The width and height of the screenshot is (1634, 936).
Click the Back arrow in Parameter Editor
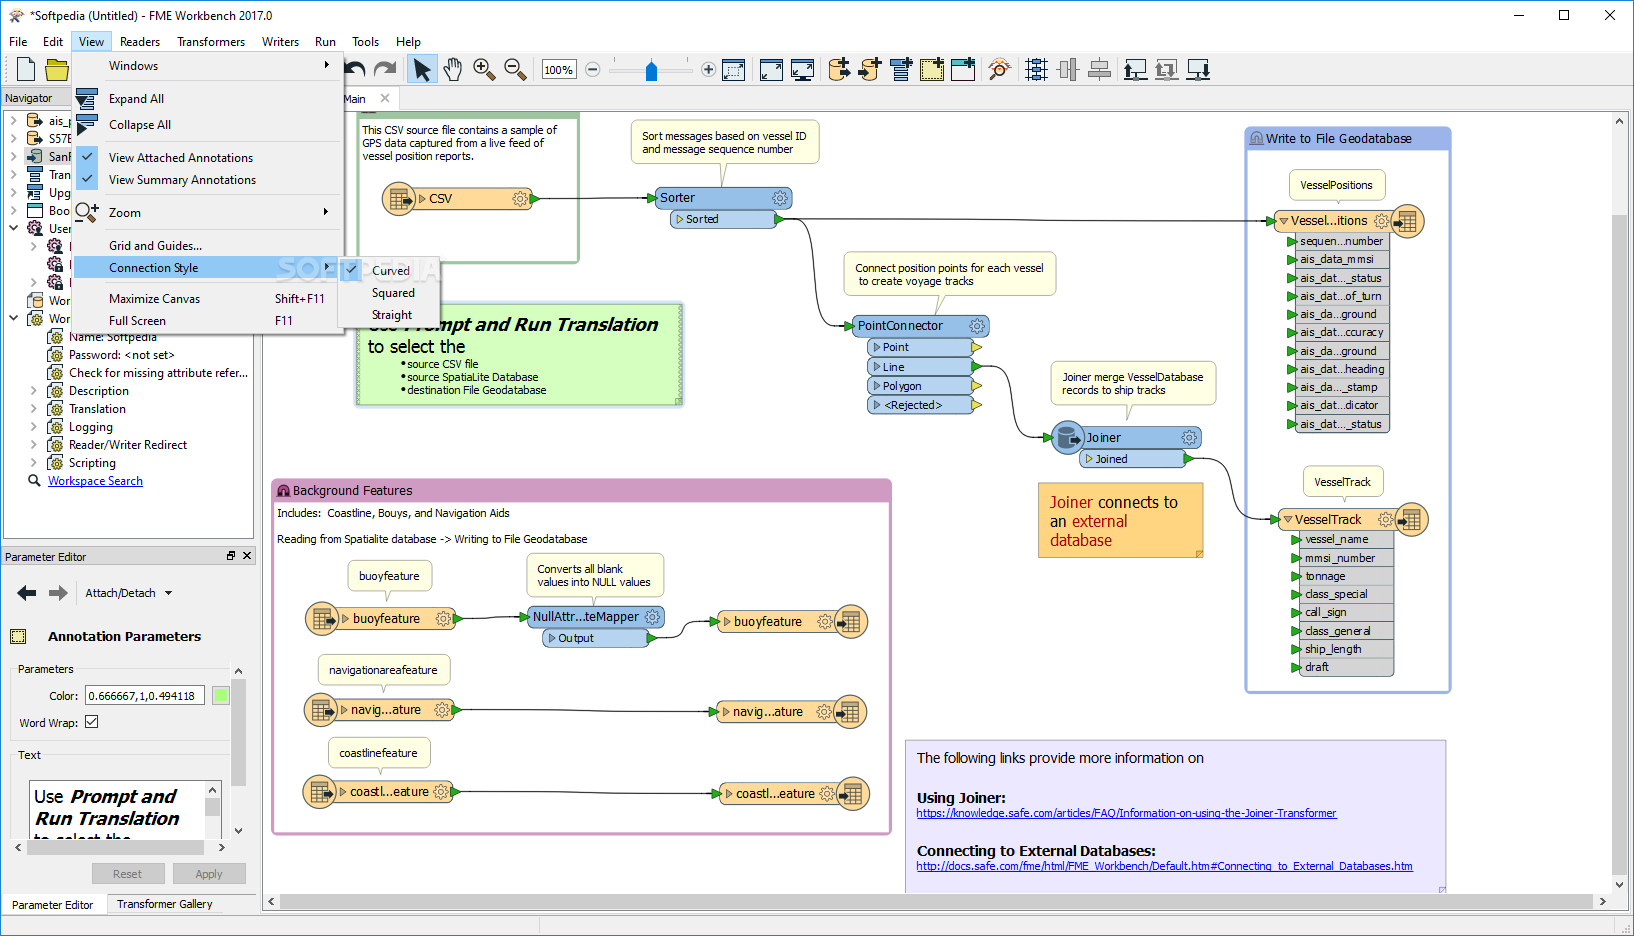[x=27, y=593]
